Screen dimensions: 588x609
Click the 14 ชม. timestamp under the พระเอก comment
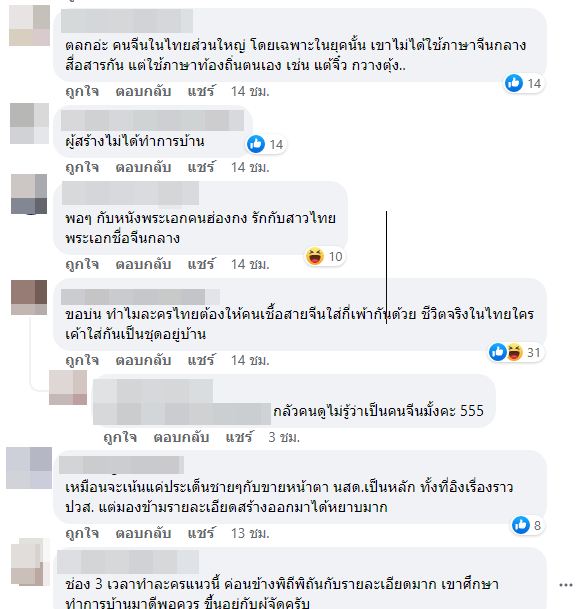250,264
